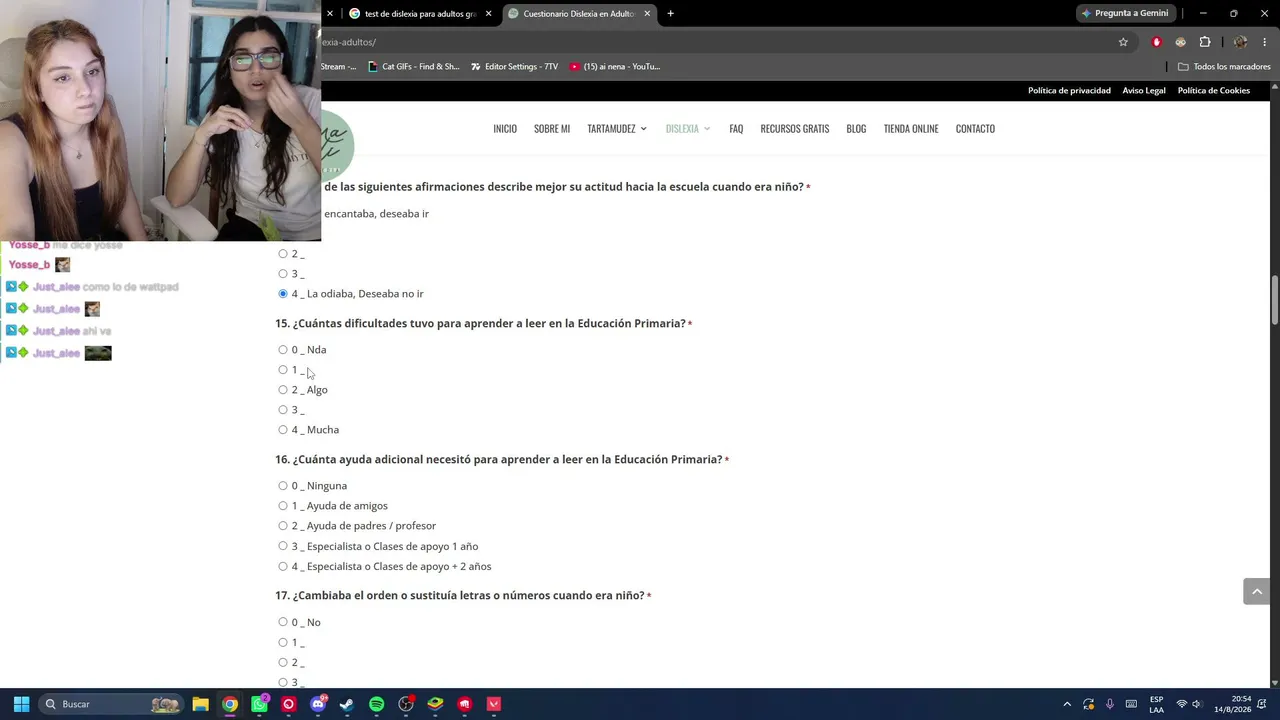Viewport: 1280px width, 720px height.
Task: Open the BLOG menu item
Action: point(856,128)
